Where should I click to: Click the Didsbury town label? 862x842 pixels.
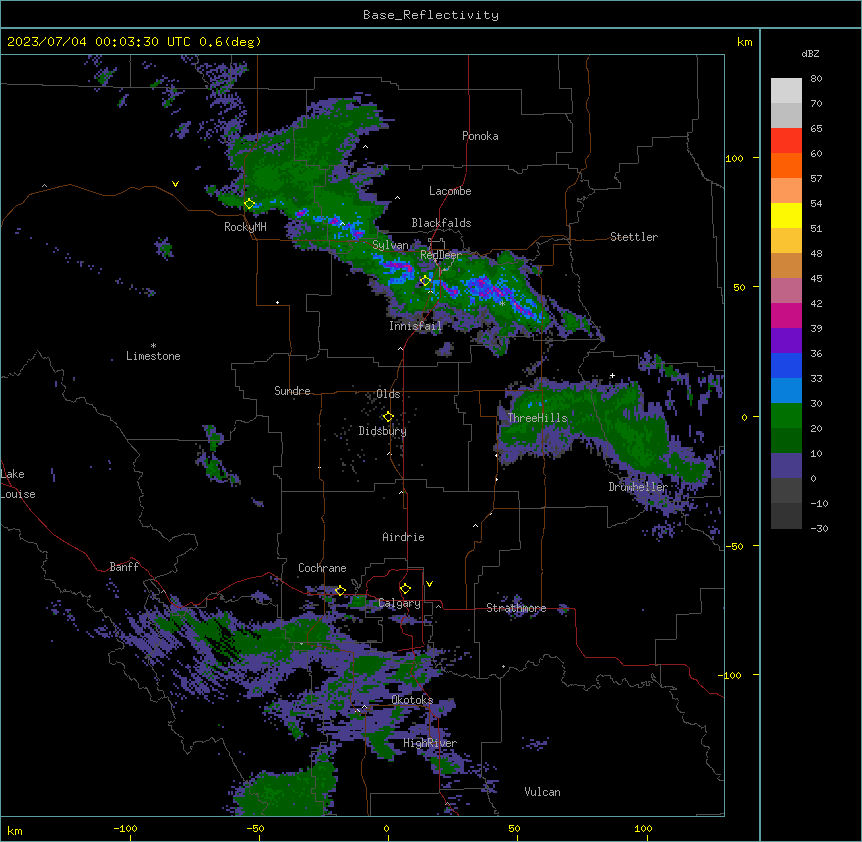tap(383, 431)
